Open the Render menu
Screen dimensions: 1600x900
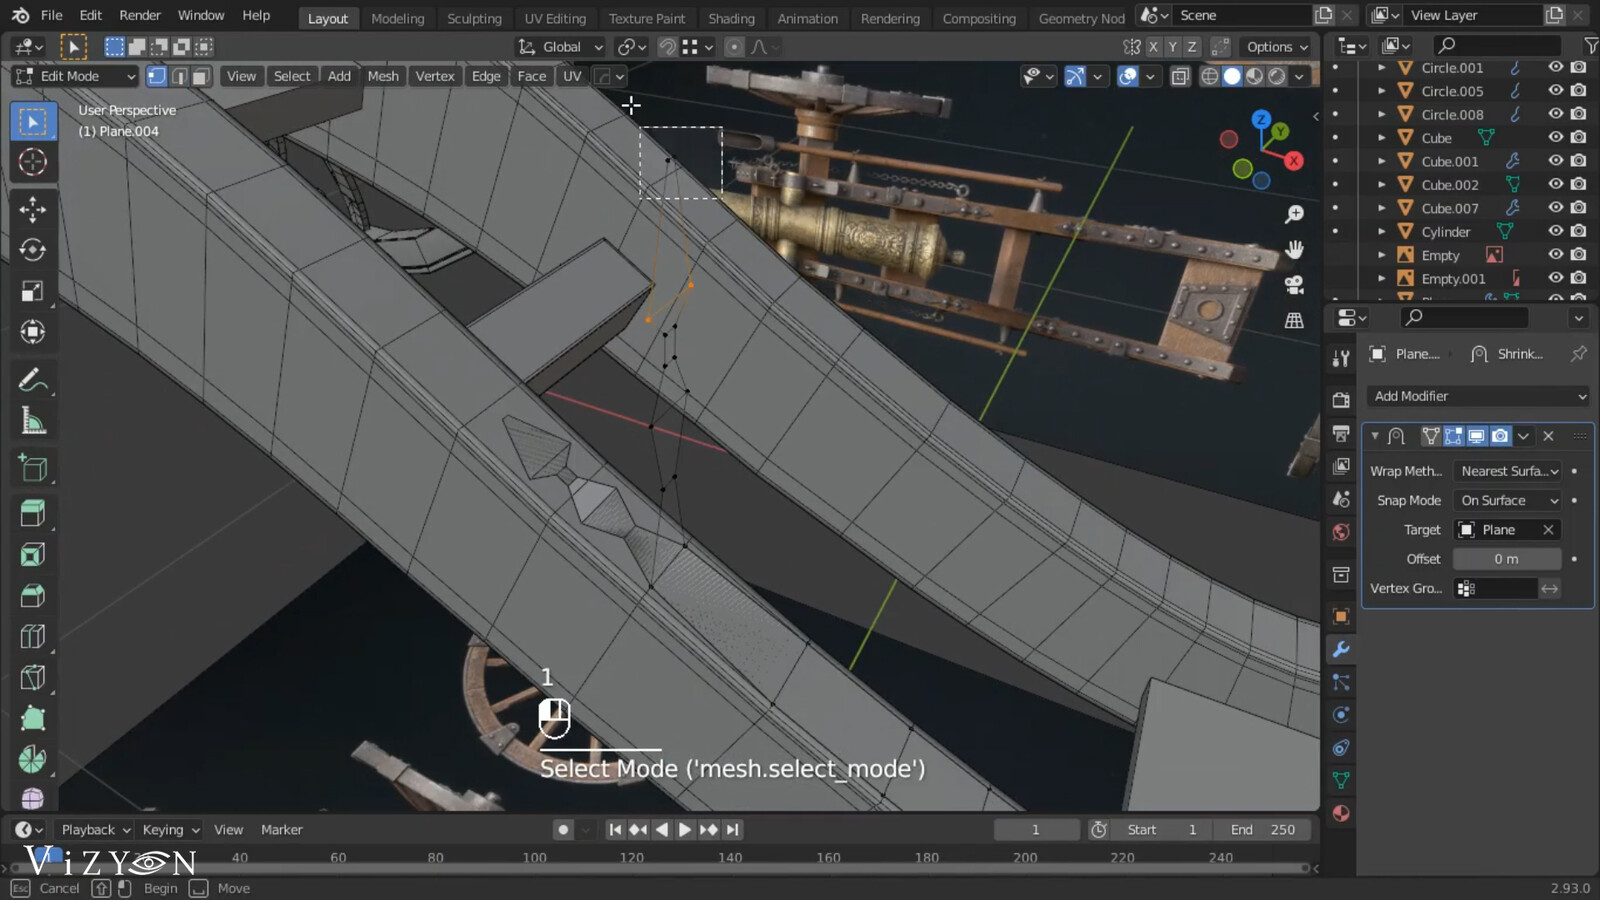[x=140, y=15]
